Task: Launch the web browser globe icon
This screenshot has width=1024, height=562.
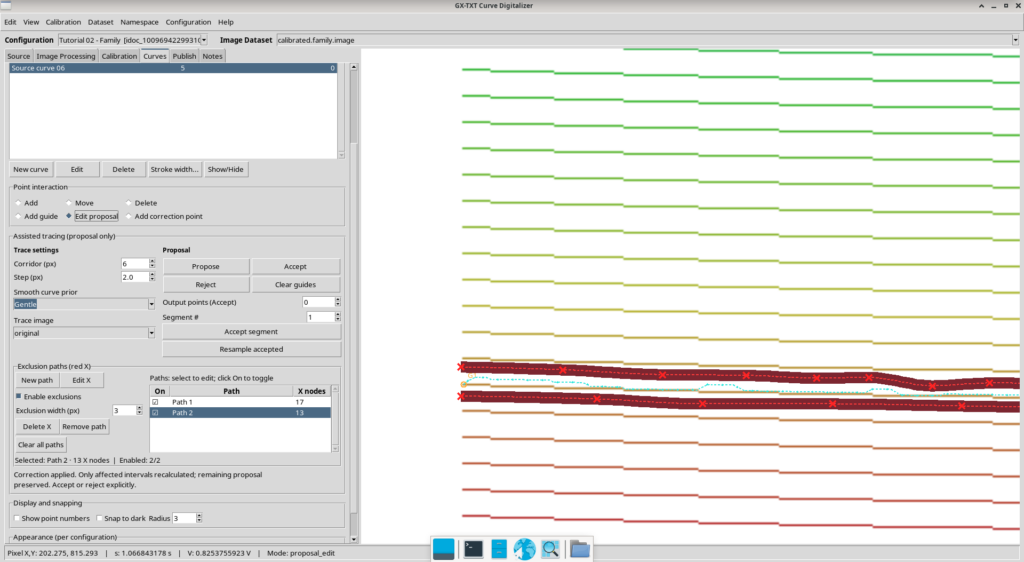Action: click(x=524, y=549)
